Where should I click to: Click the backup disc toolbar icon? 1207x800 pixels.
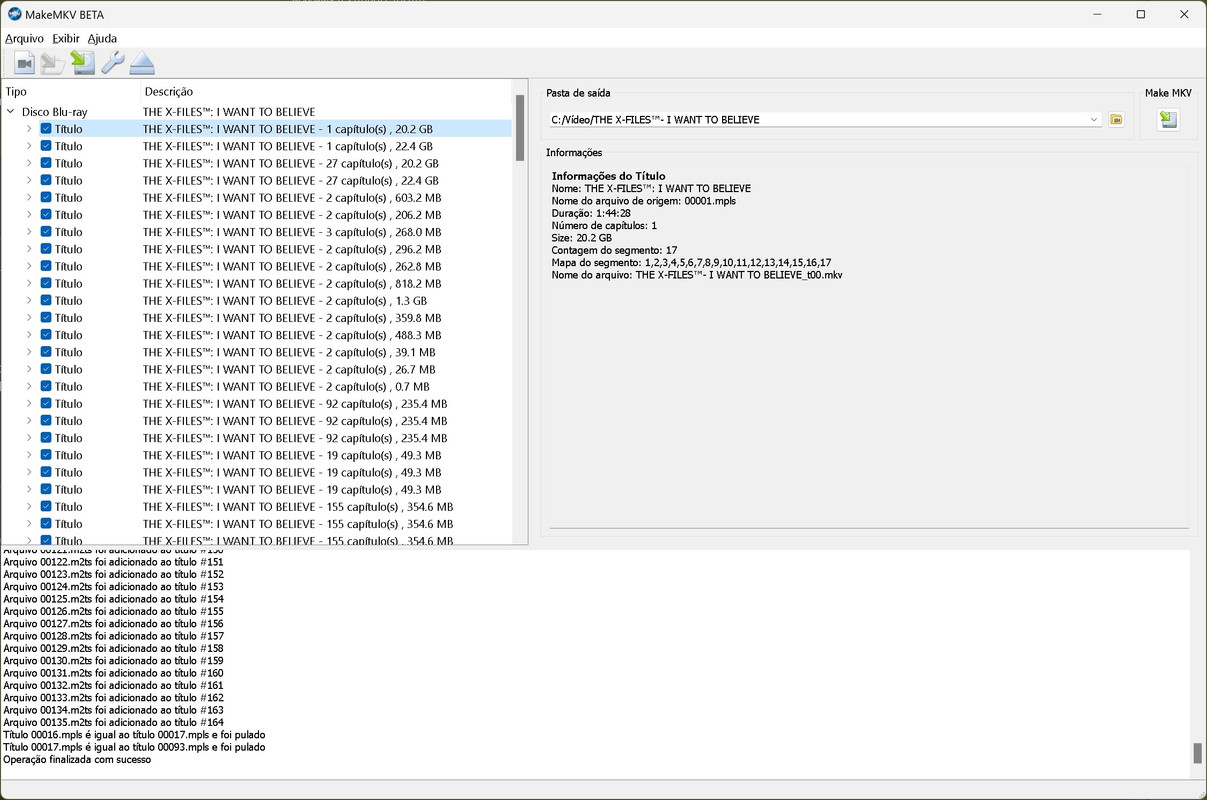tap(53, 63)
